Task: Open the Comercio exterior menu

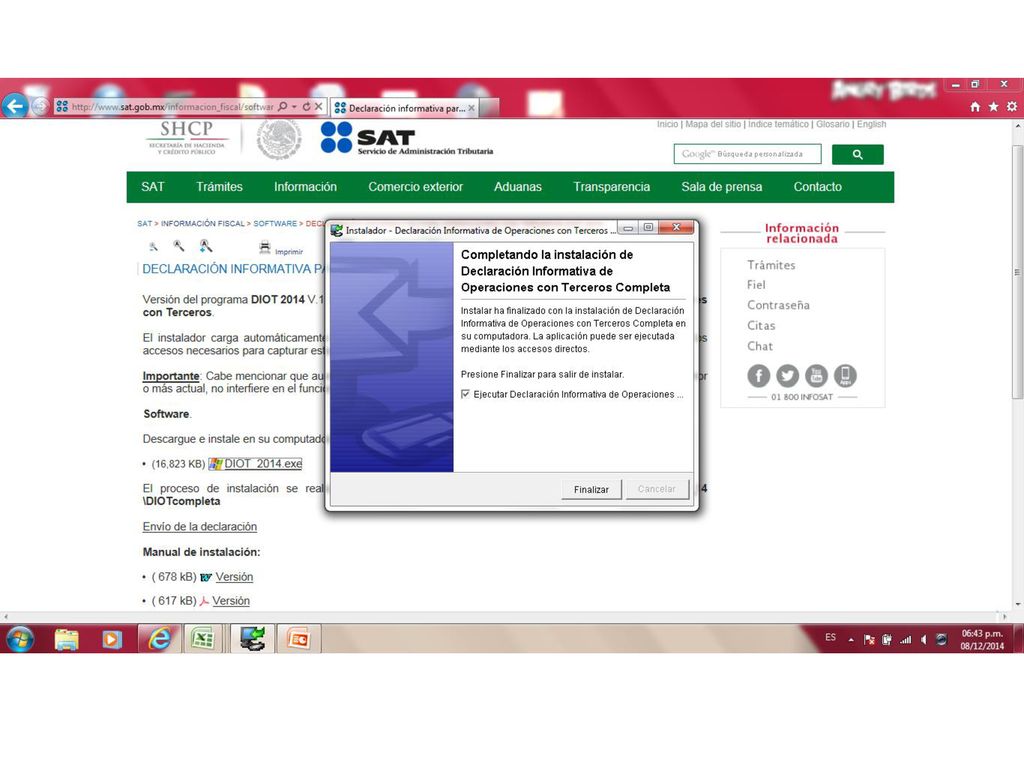Action: pos(415,187)
